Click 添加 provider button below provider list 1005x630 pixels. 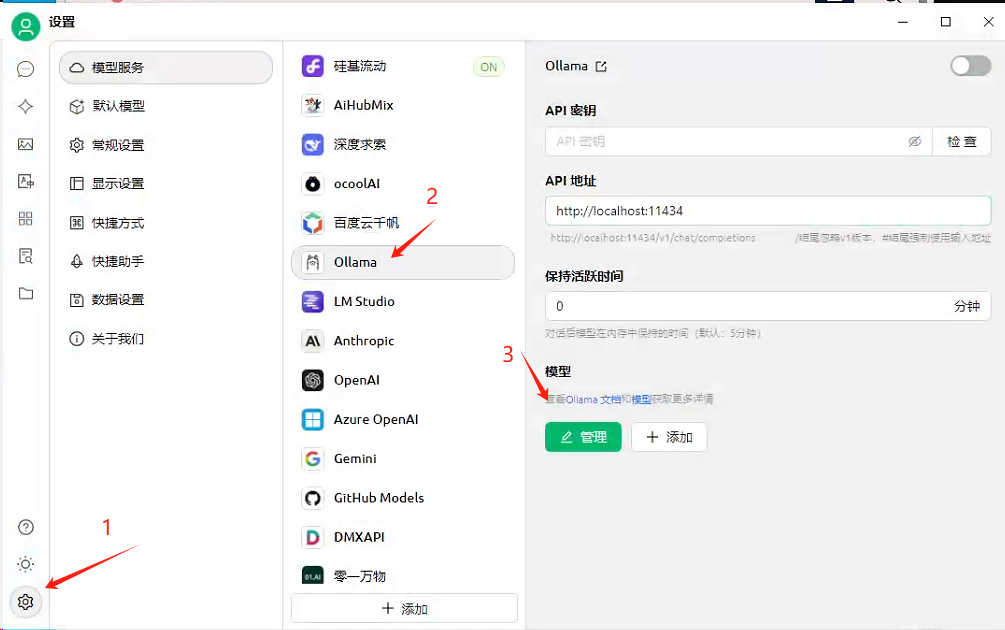(404, 608)
